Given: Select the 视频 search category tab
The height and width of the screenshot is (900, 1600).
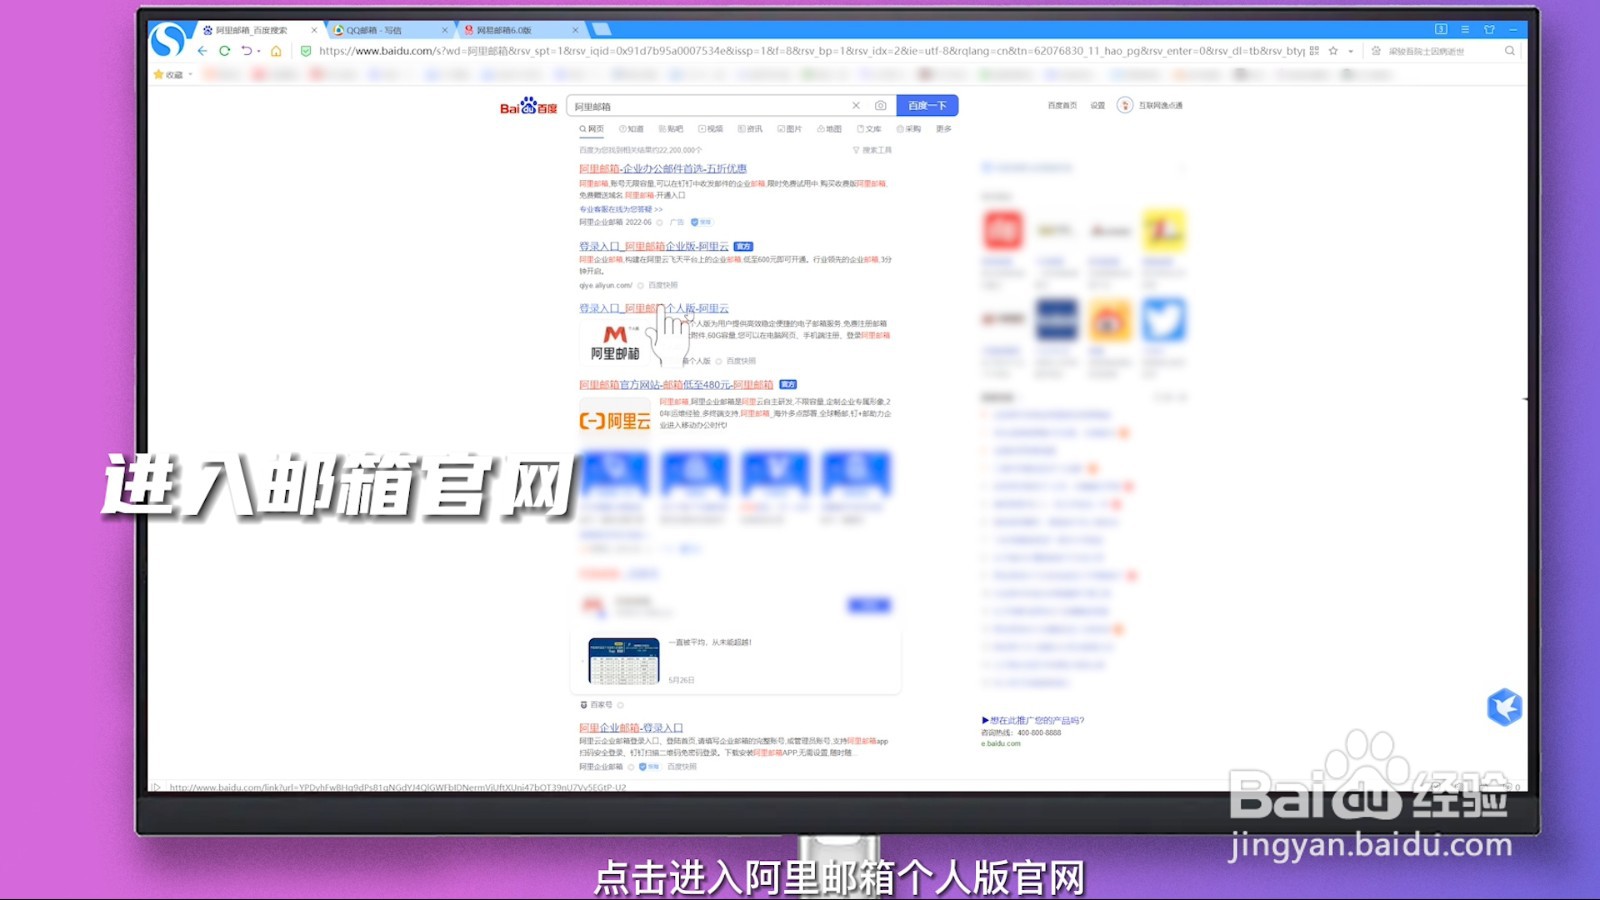Looking at the screenshot, I should (711, 129).
